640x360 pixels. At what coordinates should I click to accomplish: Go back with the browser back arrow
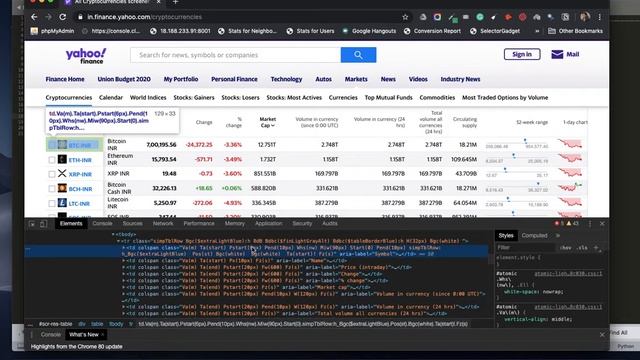tap(34, 17)
